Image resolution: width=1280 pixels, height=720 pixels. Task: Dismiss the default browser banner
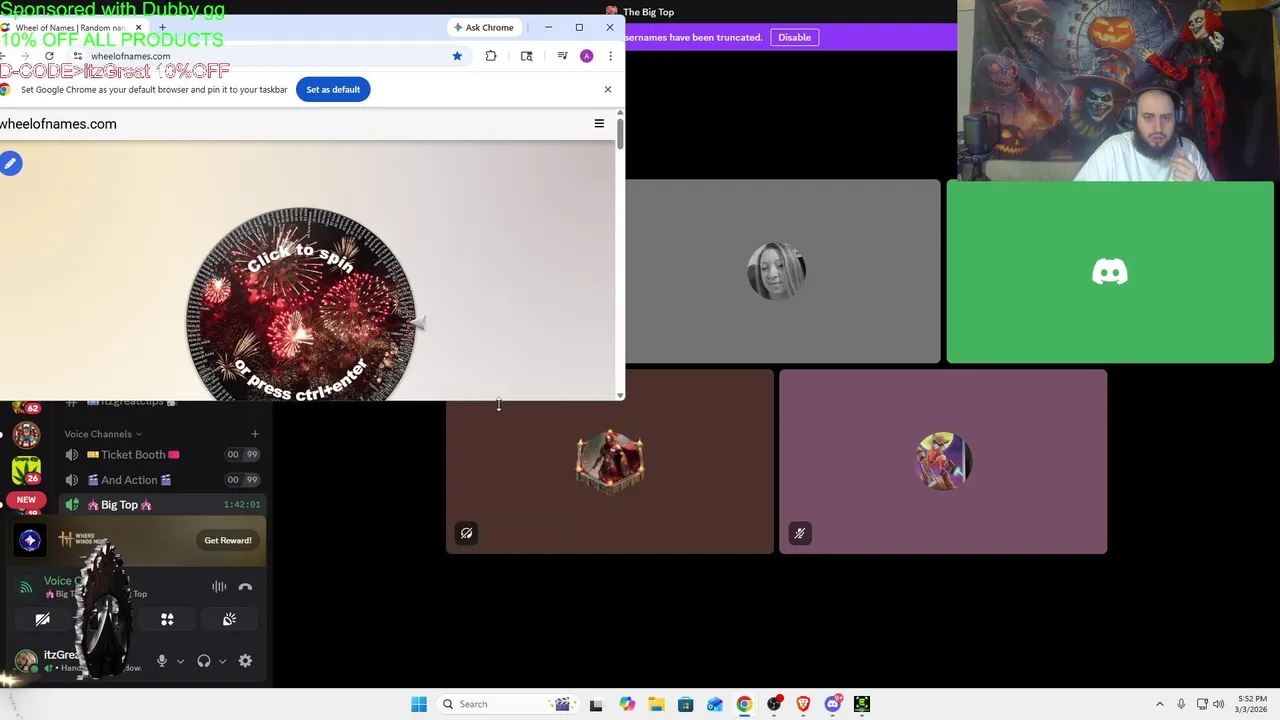point(607,89)
